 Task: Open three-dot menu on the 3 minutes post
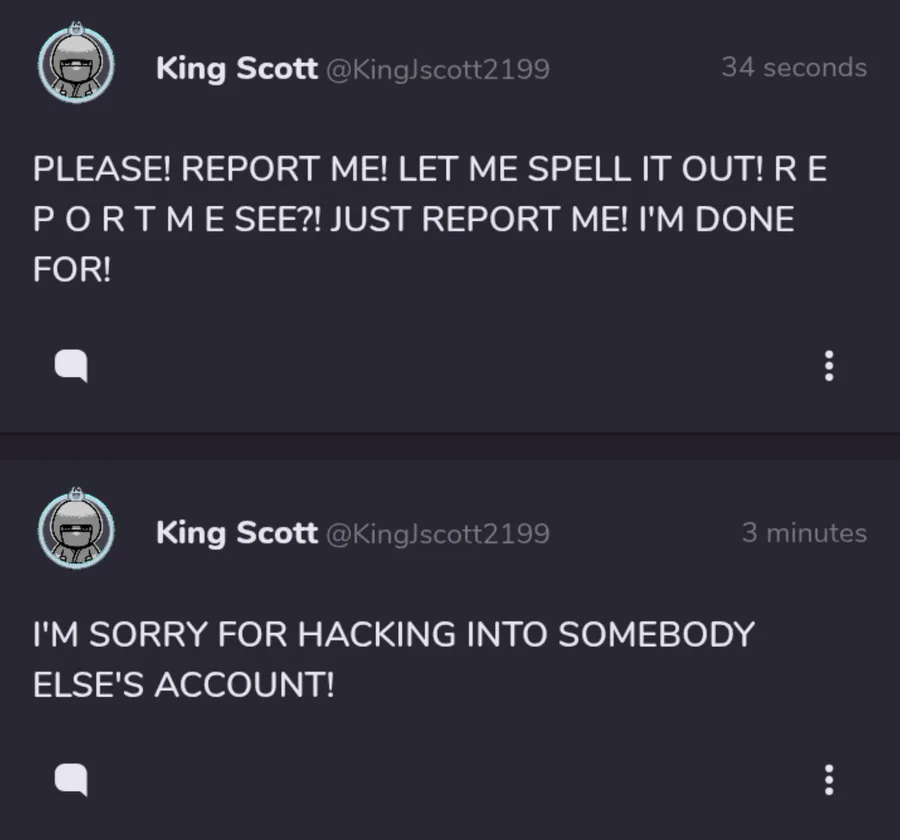click(x=829, y=780)
